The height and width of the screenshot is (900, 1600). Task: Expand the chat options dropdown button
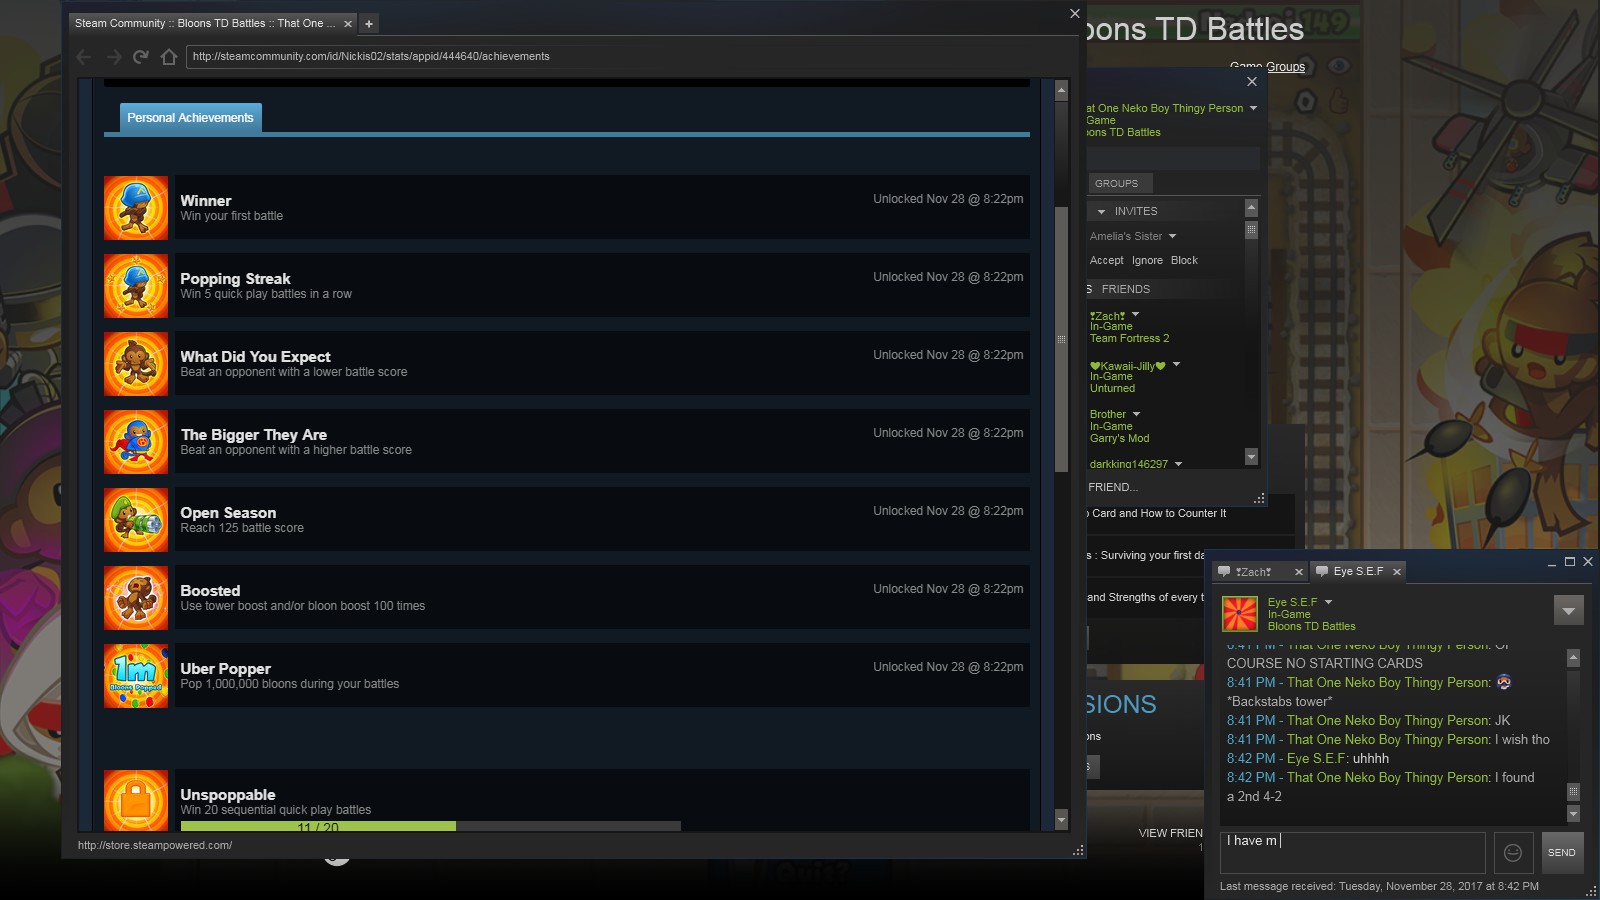point(1568,610)
